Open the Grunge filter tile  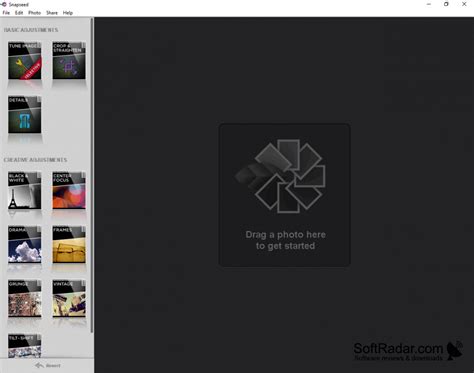coord(25,298)
